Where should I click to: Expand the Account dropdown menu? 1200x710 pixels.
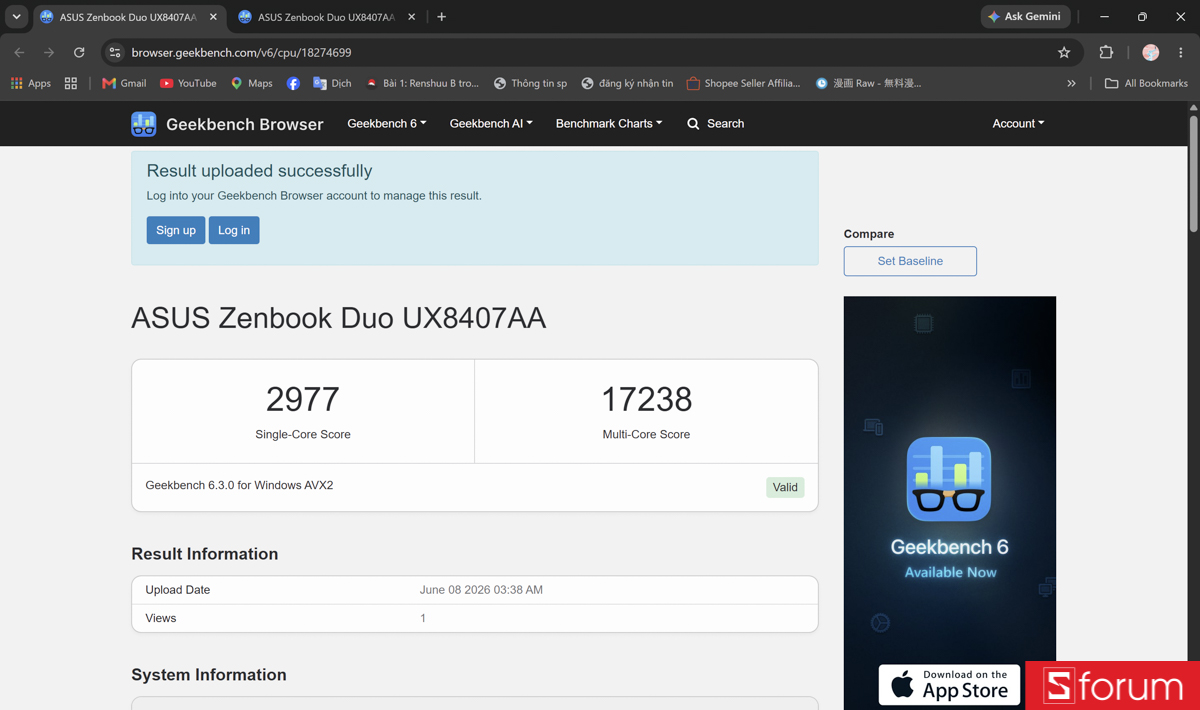click(1018, 124)
